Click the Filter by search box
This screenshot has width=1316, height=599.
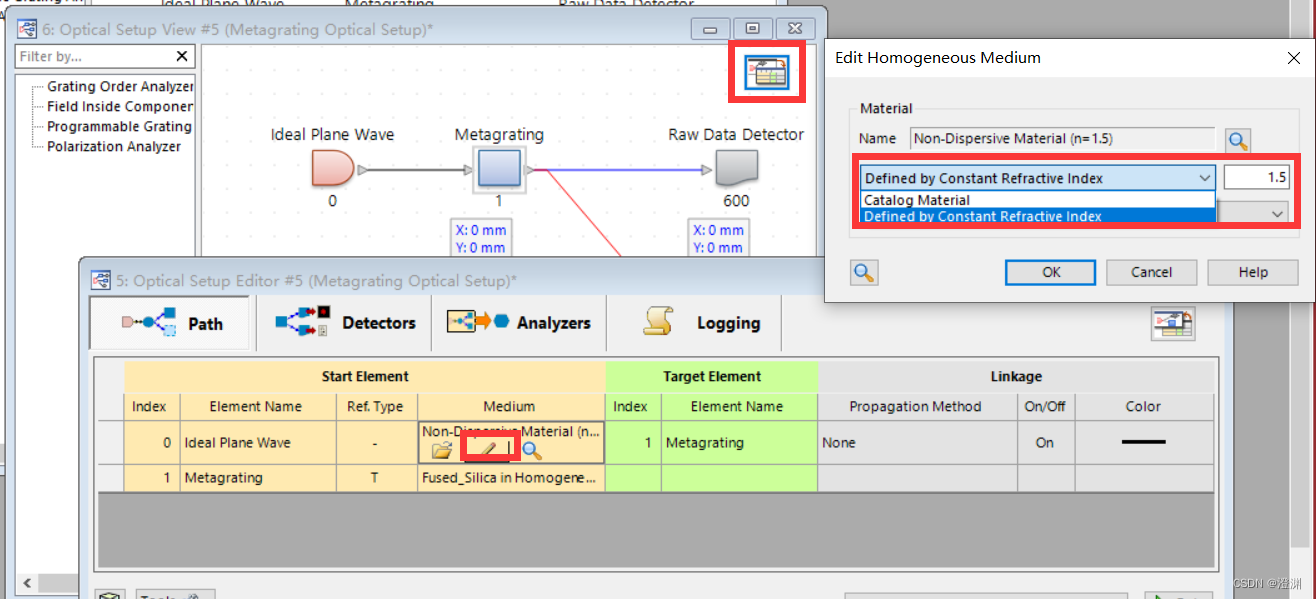(x=95, y=57)
